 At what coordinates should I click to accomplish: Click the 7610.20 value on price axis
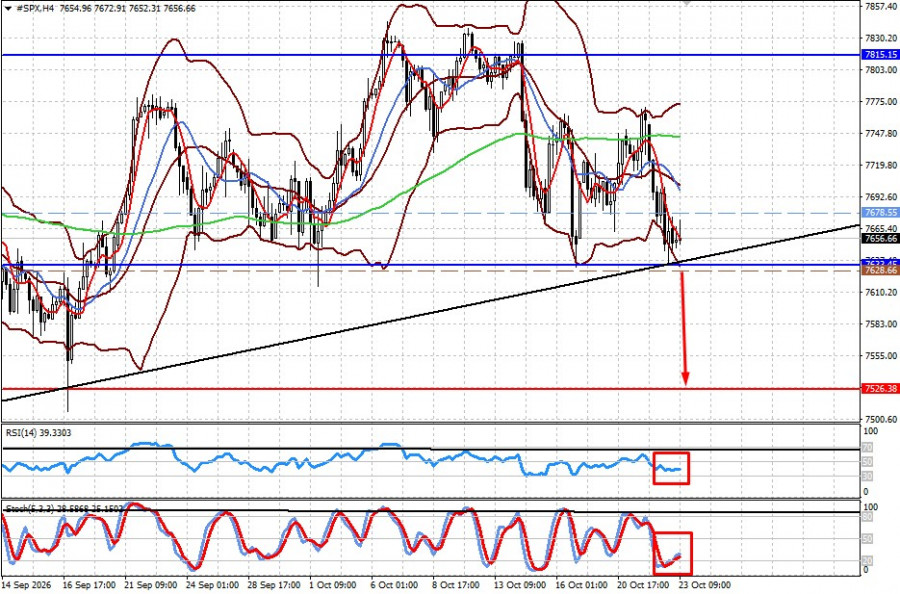click(881, 292)
